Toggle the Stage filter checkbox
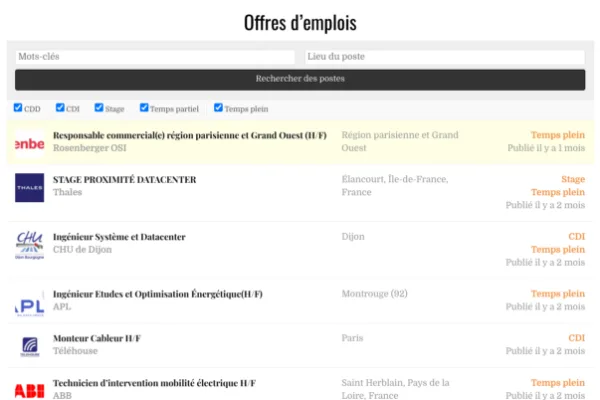Screen dimensions: 600x400 click(x=99, y=108)
